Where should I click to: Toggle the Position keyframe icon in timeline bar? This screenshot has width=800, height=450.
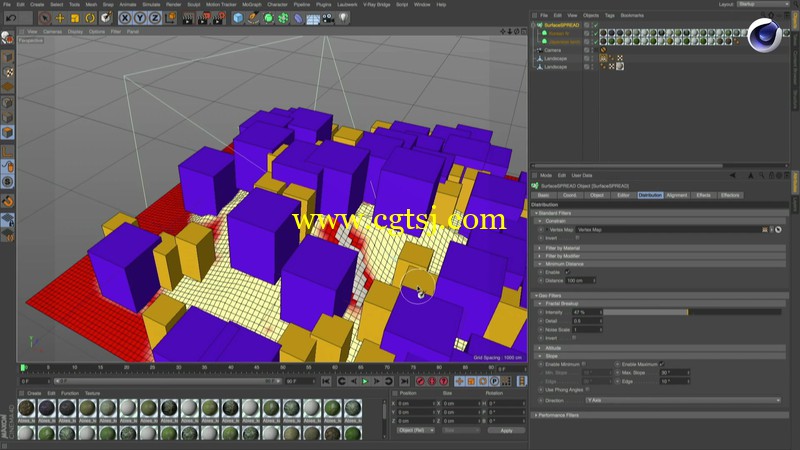point(460,381)
